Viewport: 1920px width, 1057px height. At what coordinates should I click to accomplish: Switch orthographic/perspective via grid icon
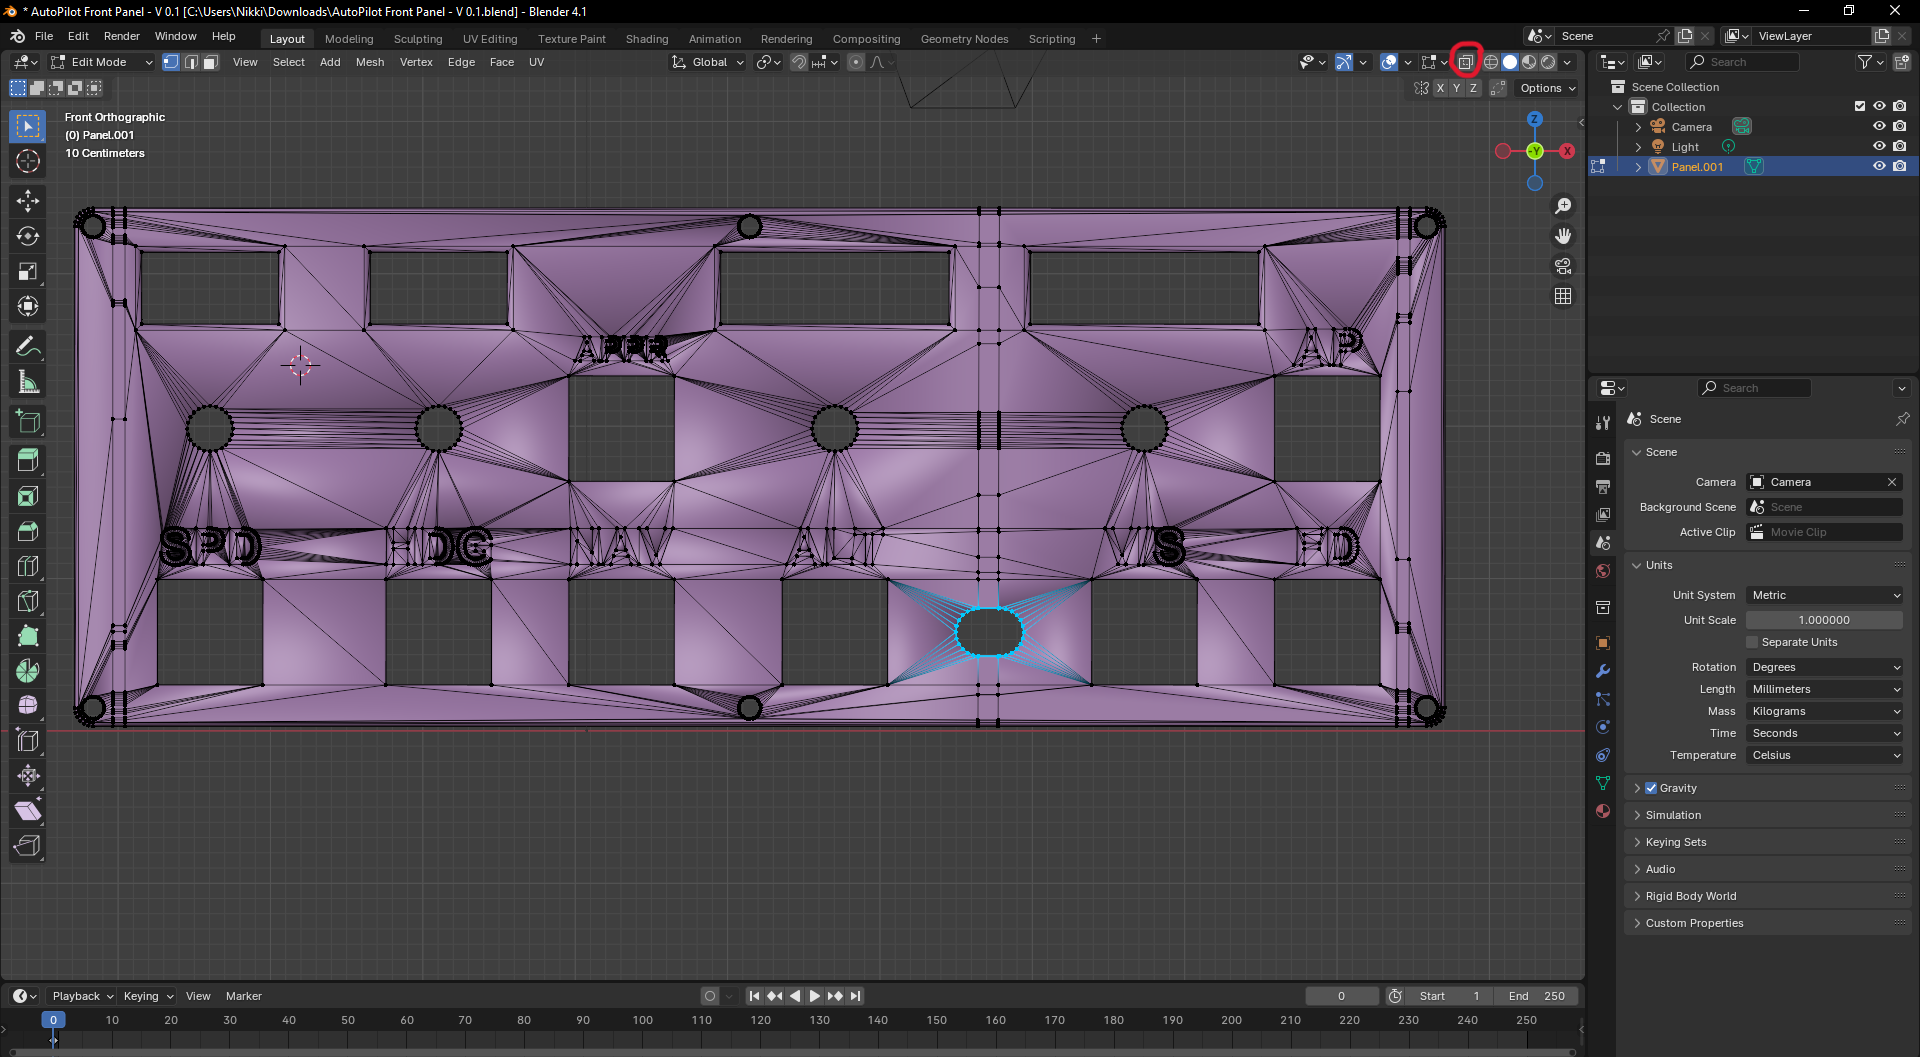[1563, 296]
